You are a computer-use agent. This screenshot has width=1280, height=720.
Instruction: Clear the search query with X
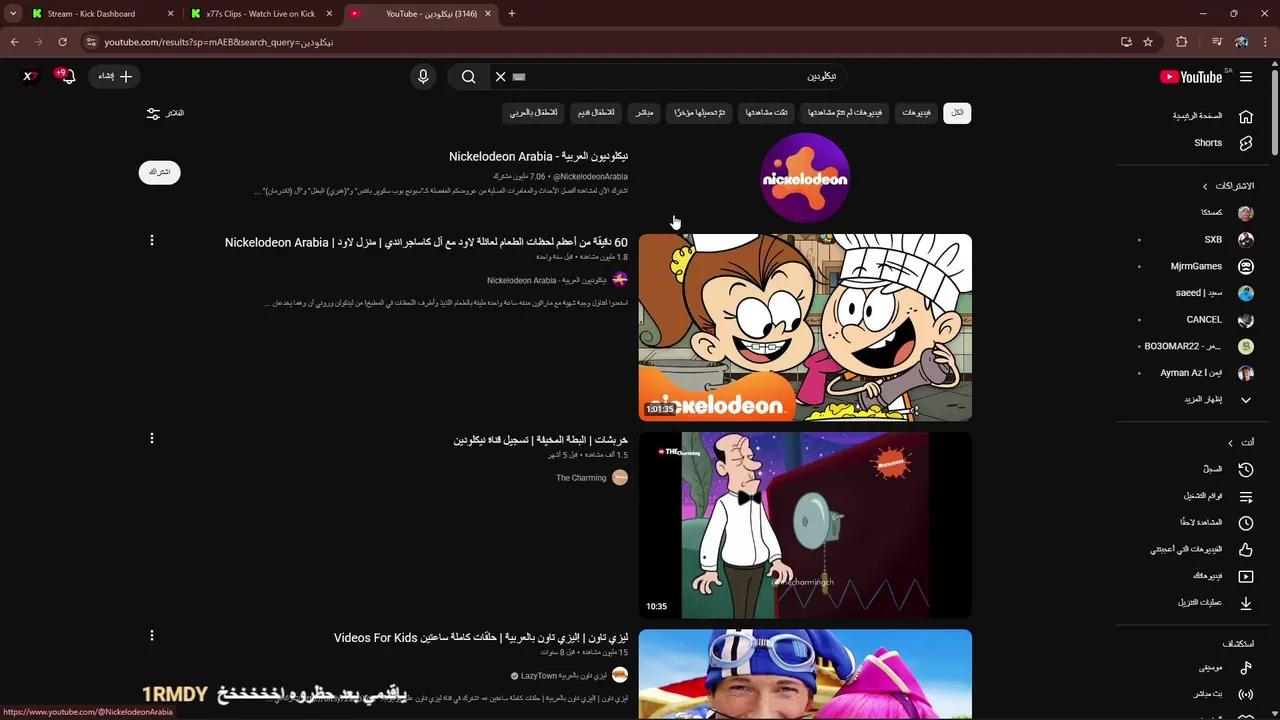[500, 77]
